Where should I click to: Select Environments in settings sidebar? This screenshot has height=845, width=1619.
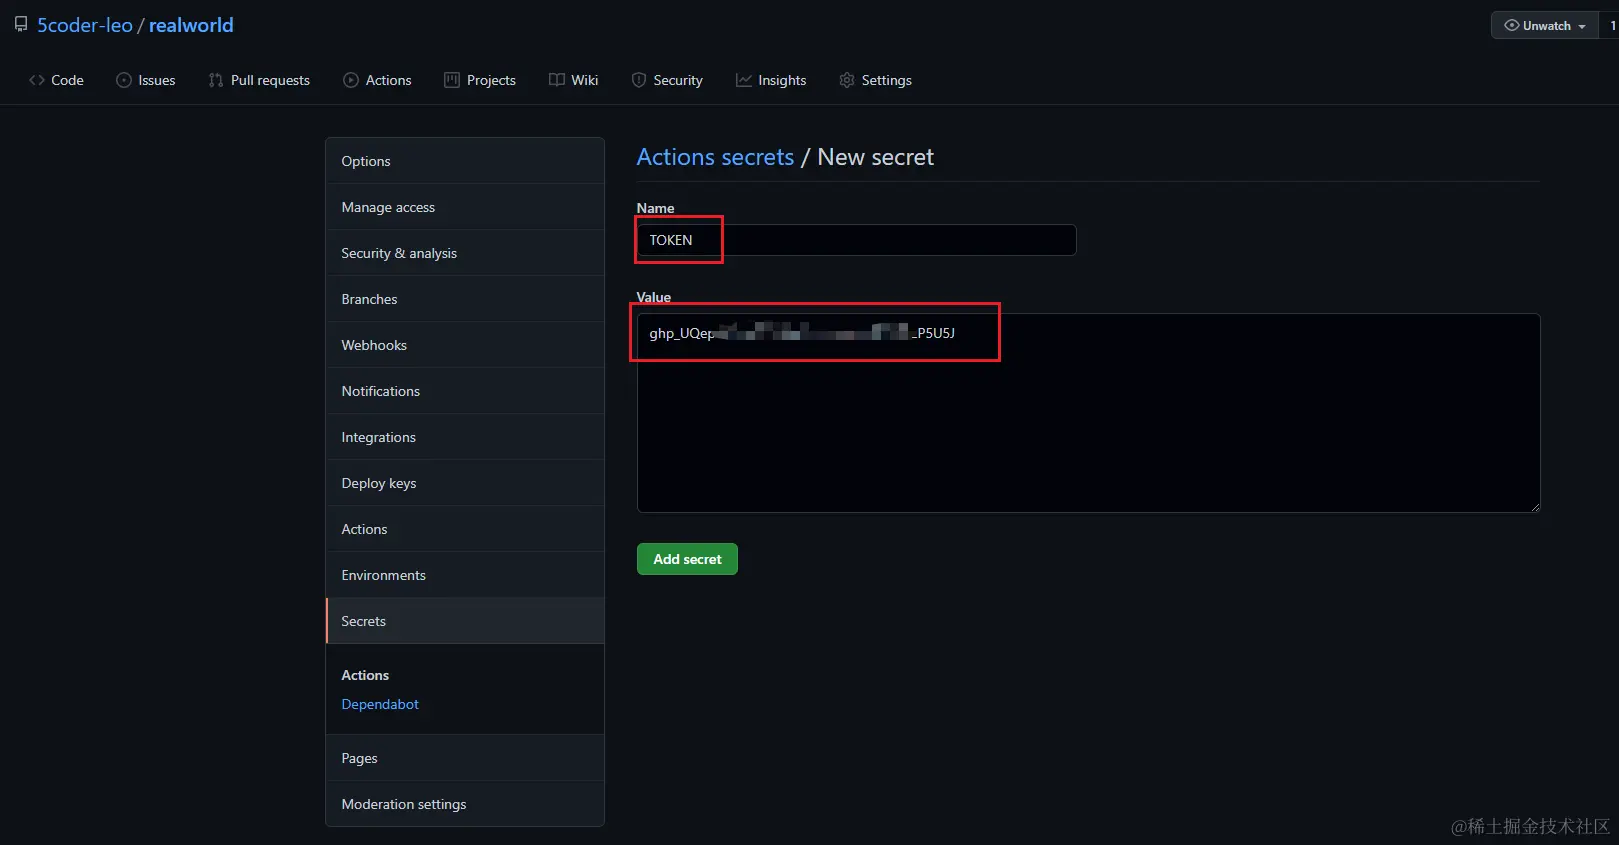coord(465,575)
